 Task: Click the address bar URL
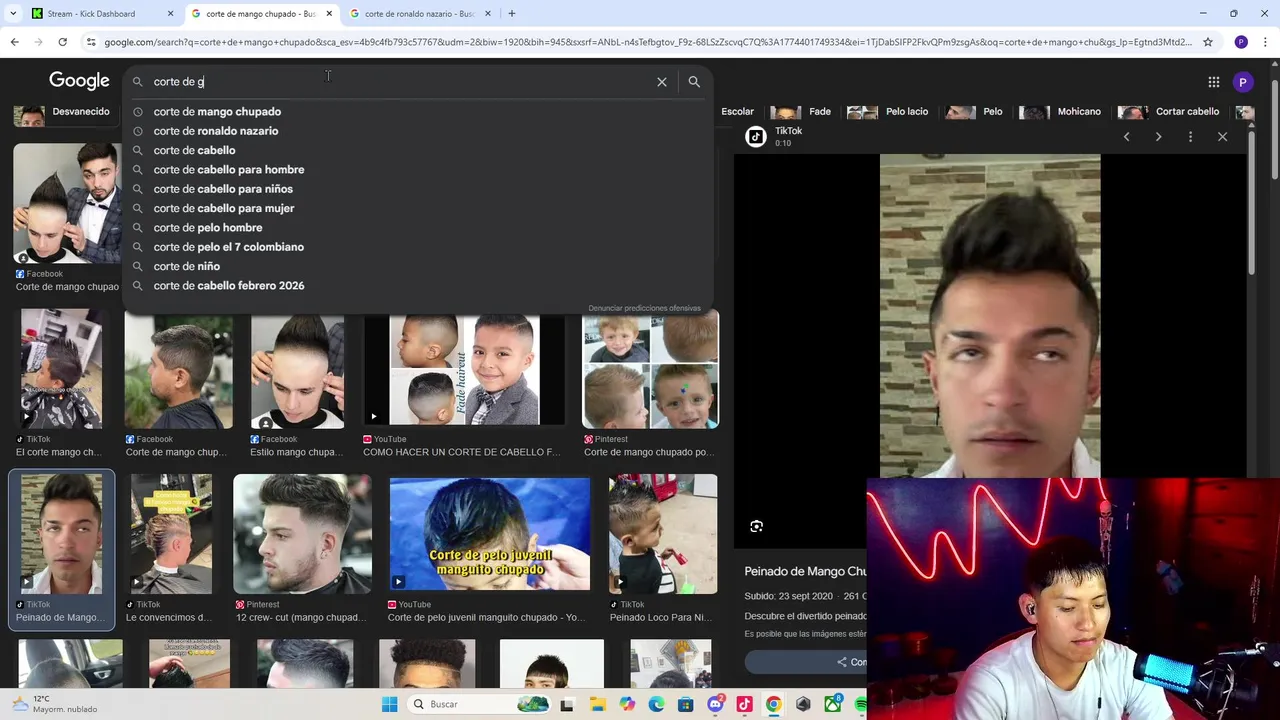coord(648,42)
